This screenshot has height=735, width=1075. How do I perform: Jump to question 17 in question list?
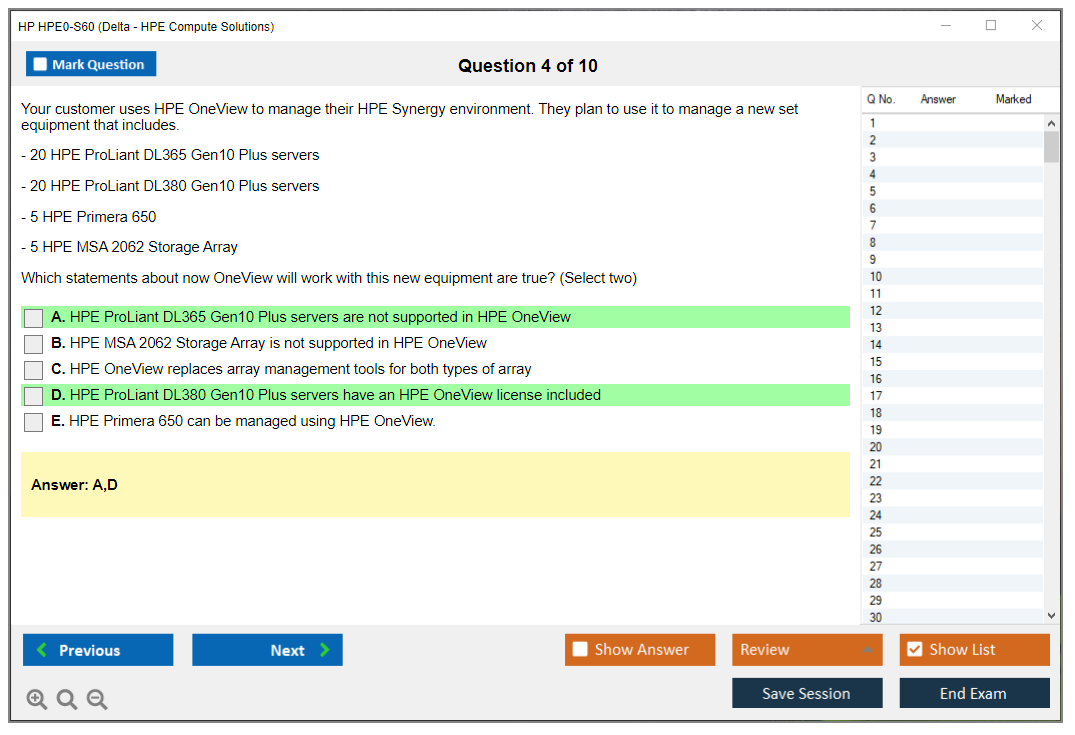click(x=876, y=396)
